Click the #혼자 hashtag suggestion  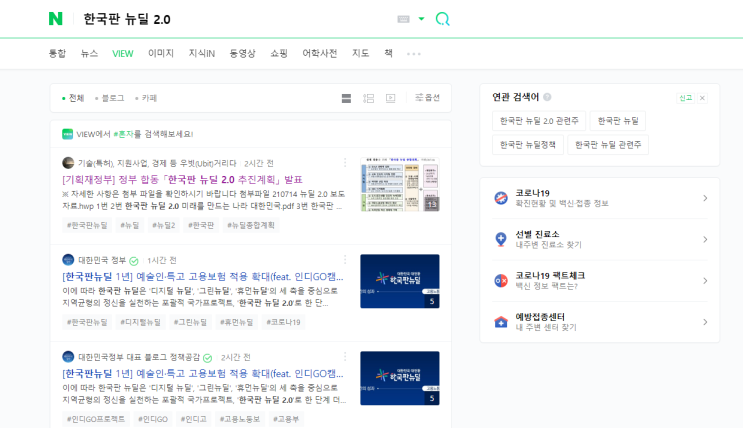coord(123,134)
